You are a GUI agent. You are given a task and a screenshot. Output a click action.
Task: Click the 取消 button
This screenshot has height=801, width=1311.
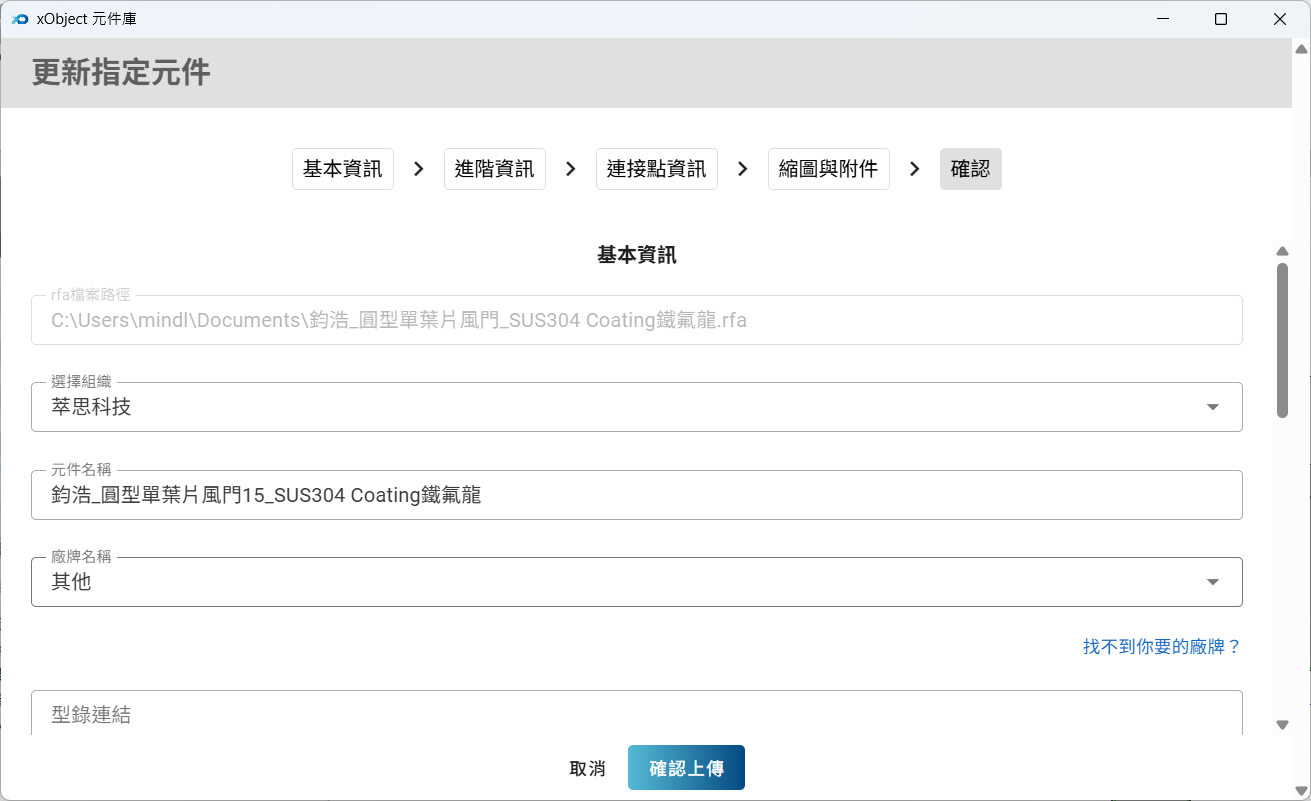587,768
